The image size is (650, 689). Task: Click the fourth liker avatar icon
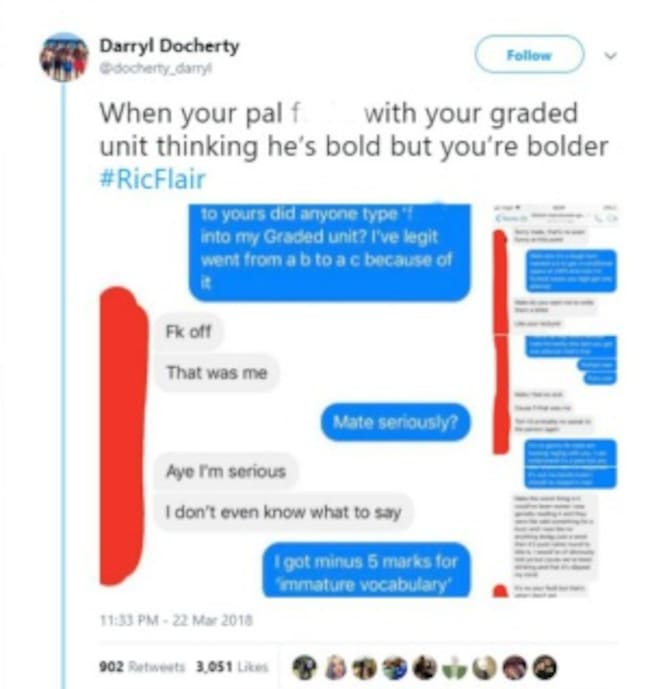395,667
